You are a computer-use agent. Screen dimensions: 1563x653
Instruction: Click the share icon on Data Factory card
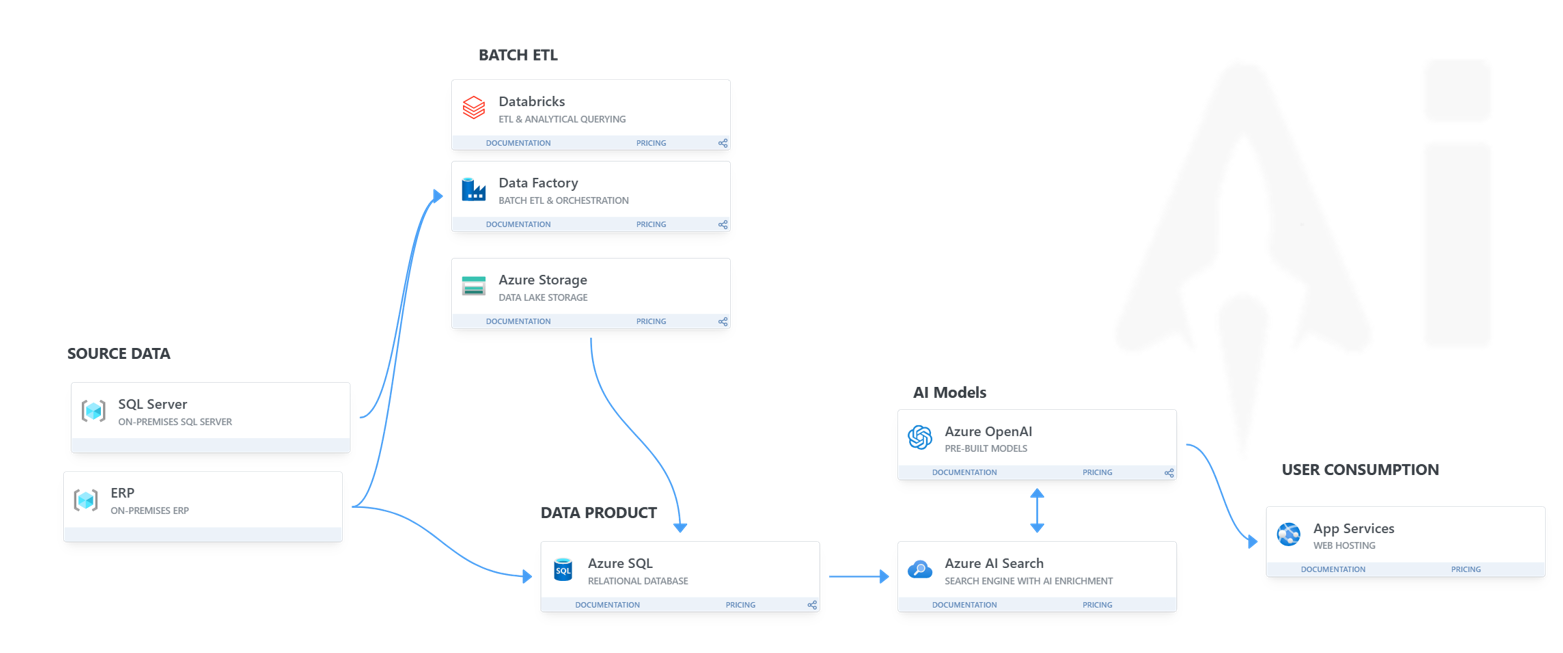723,225
